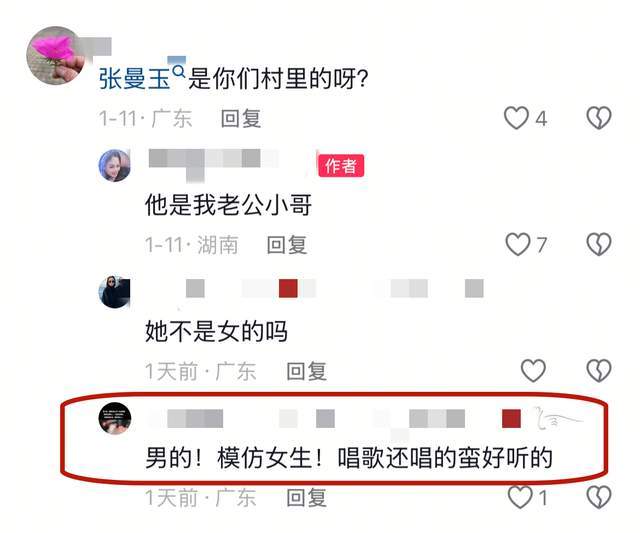Dislike the 她不是女的吗 comment
640x533 pixels.
pos(599,371)
